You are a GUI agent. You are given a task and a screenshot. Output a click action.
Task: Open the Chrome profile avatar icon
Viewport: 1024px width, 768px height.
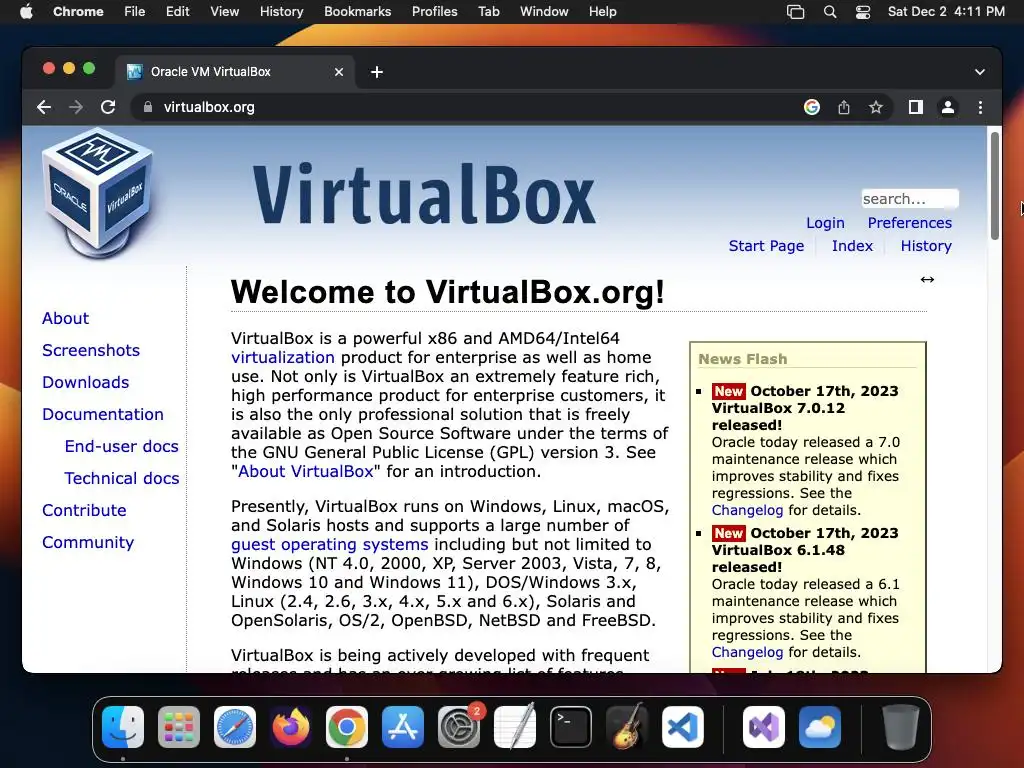948,107
